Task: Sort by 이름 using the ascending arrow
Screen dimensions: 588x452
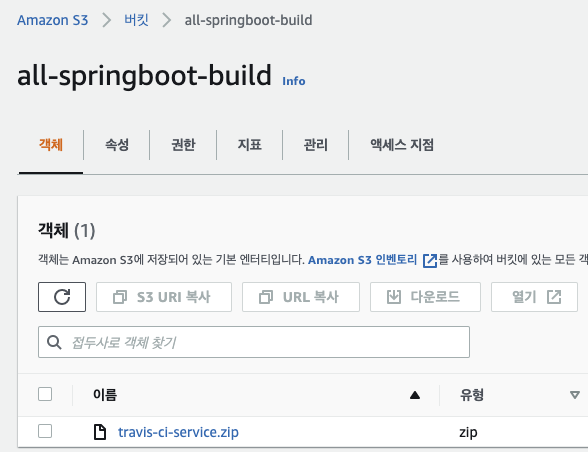Action: tap(415, 395)
